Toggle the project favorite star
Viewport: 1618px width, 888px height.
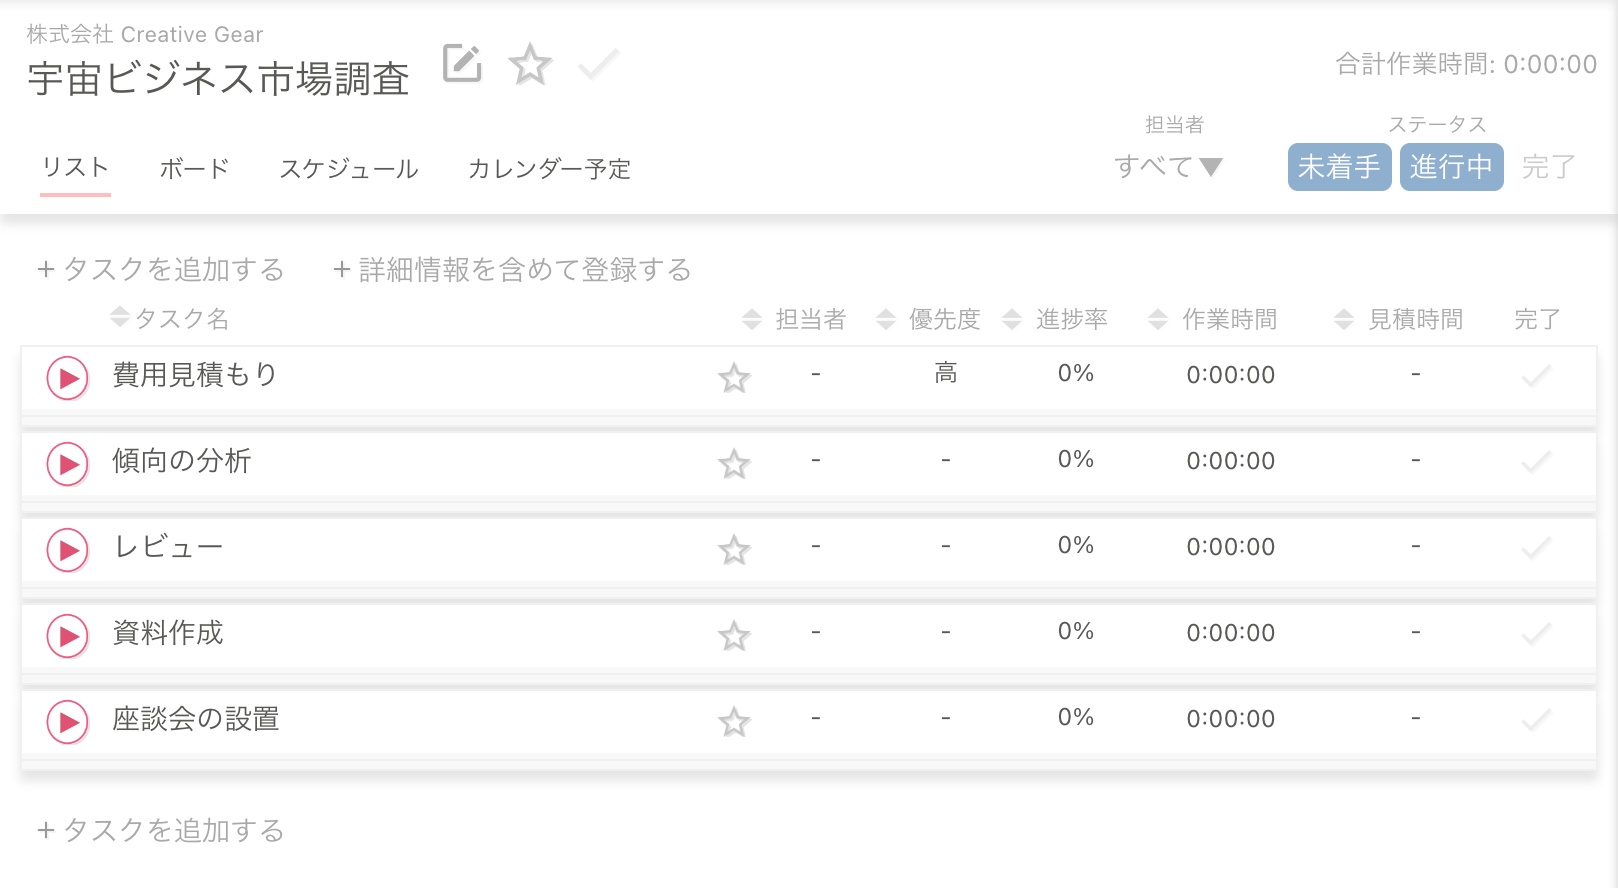pyautogui.click(x=530, y=64)
